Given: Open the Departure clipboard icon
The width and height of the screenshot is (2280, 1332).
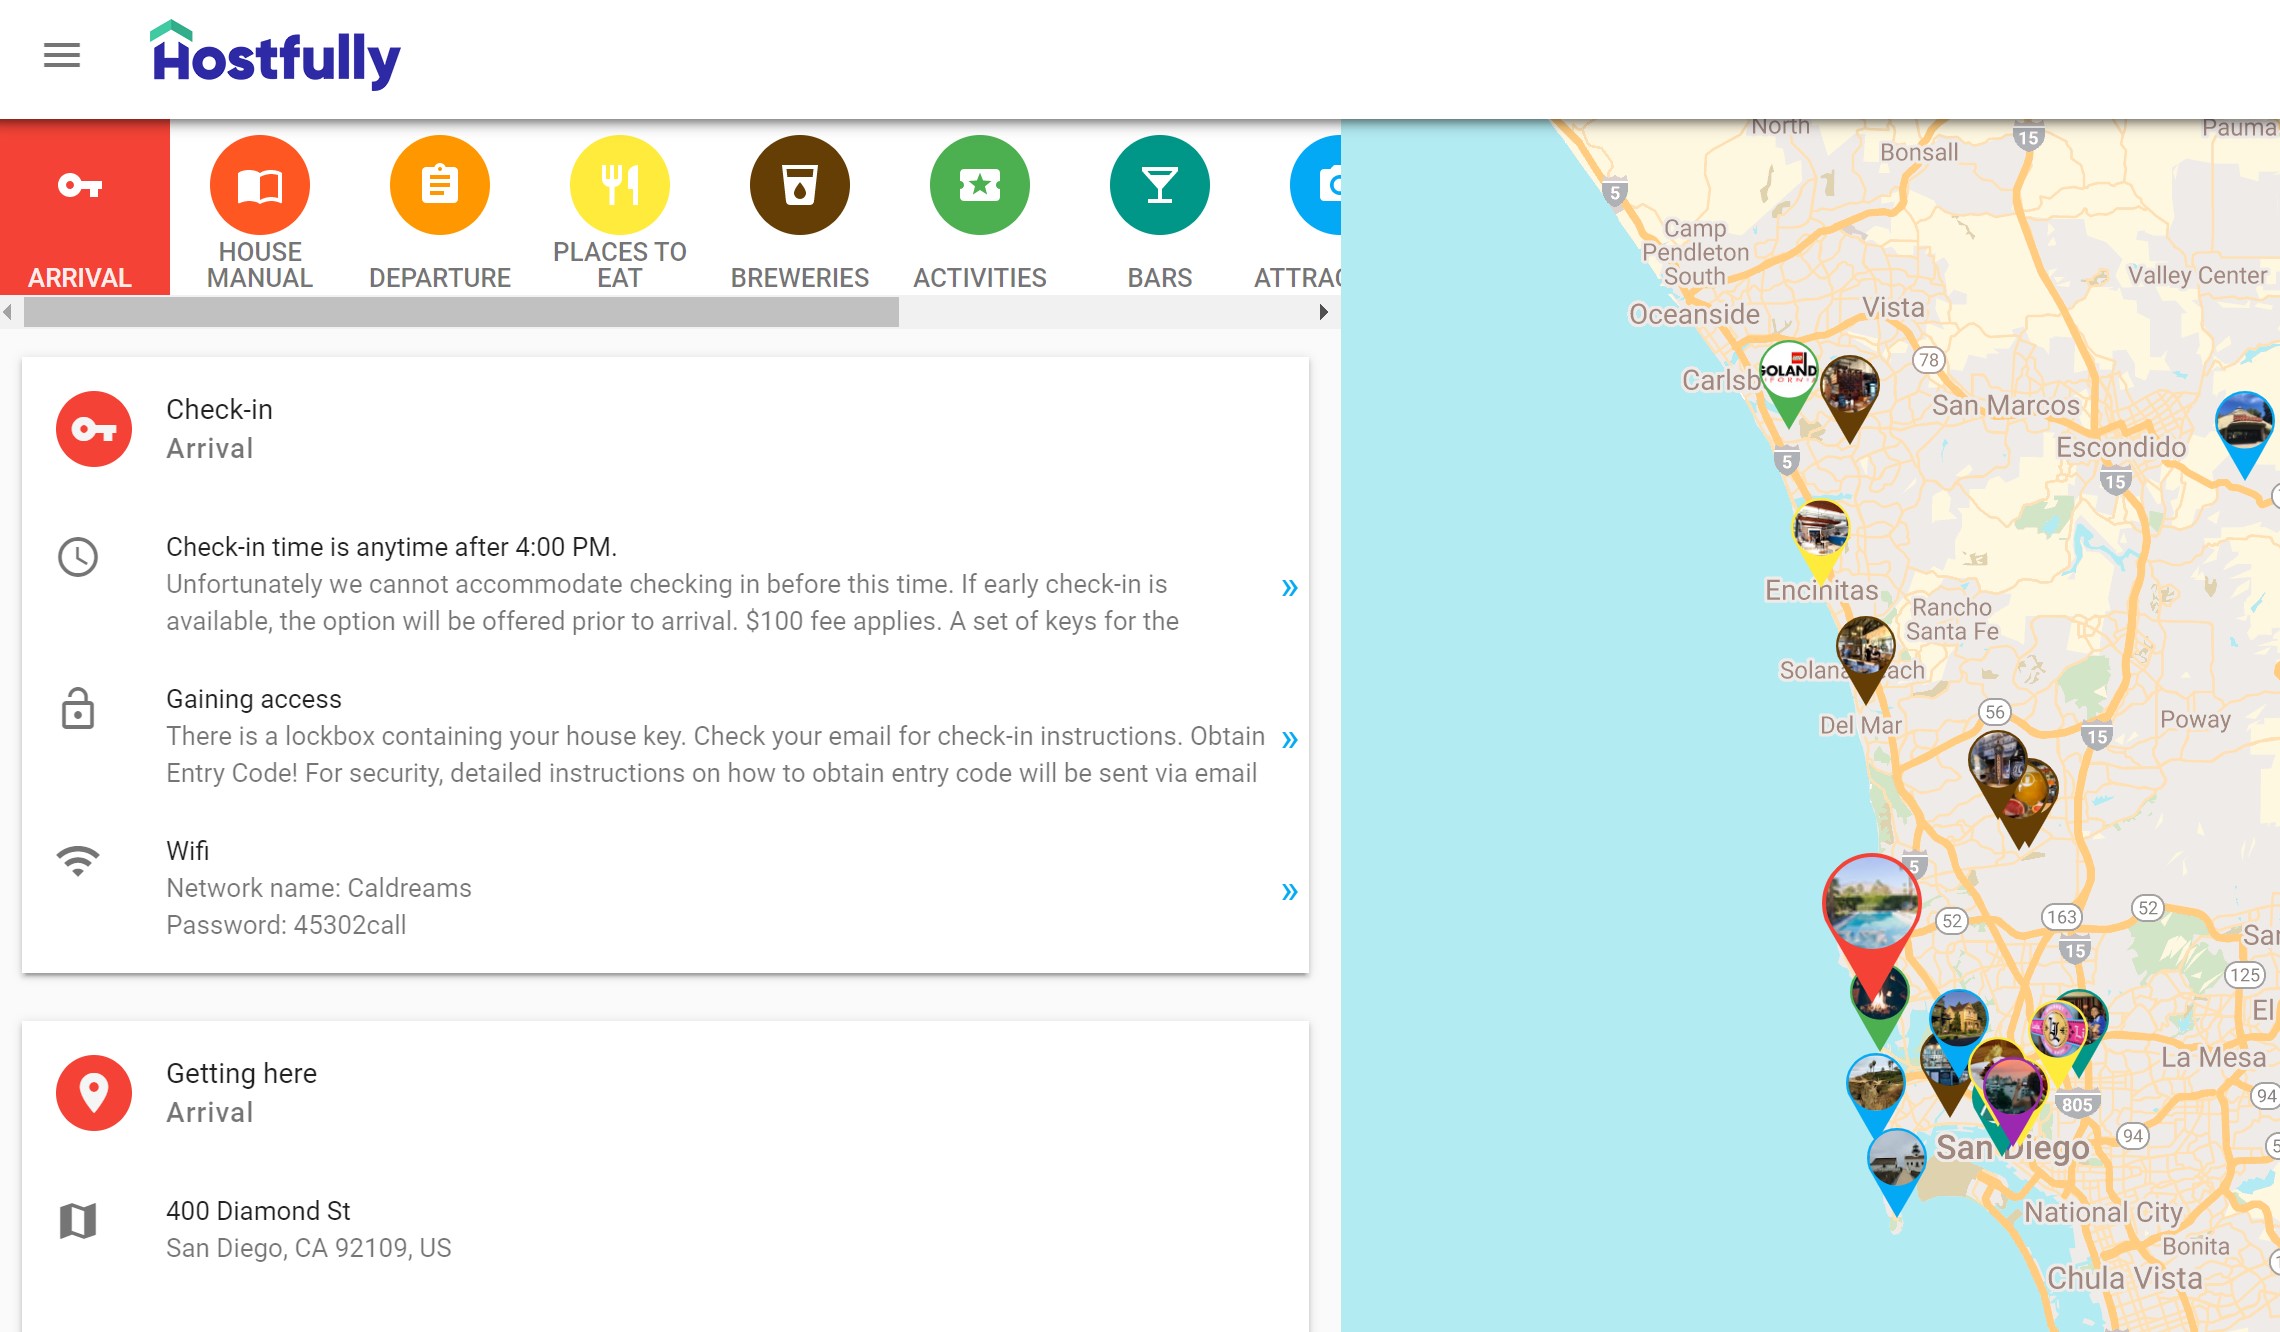Looking at the screenshot, I should coord(440,186).
